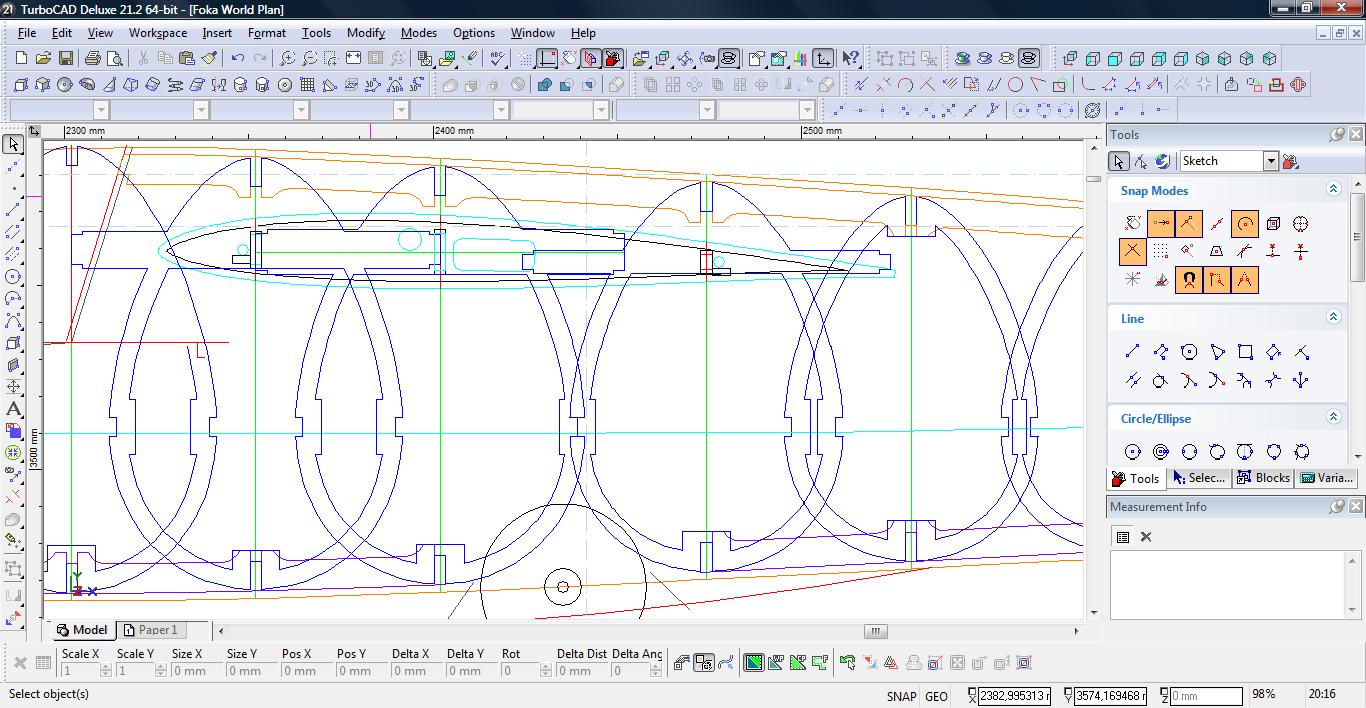
Task: Toggle the GEO indicator in status bar
Action: [936, 696]
